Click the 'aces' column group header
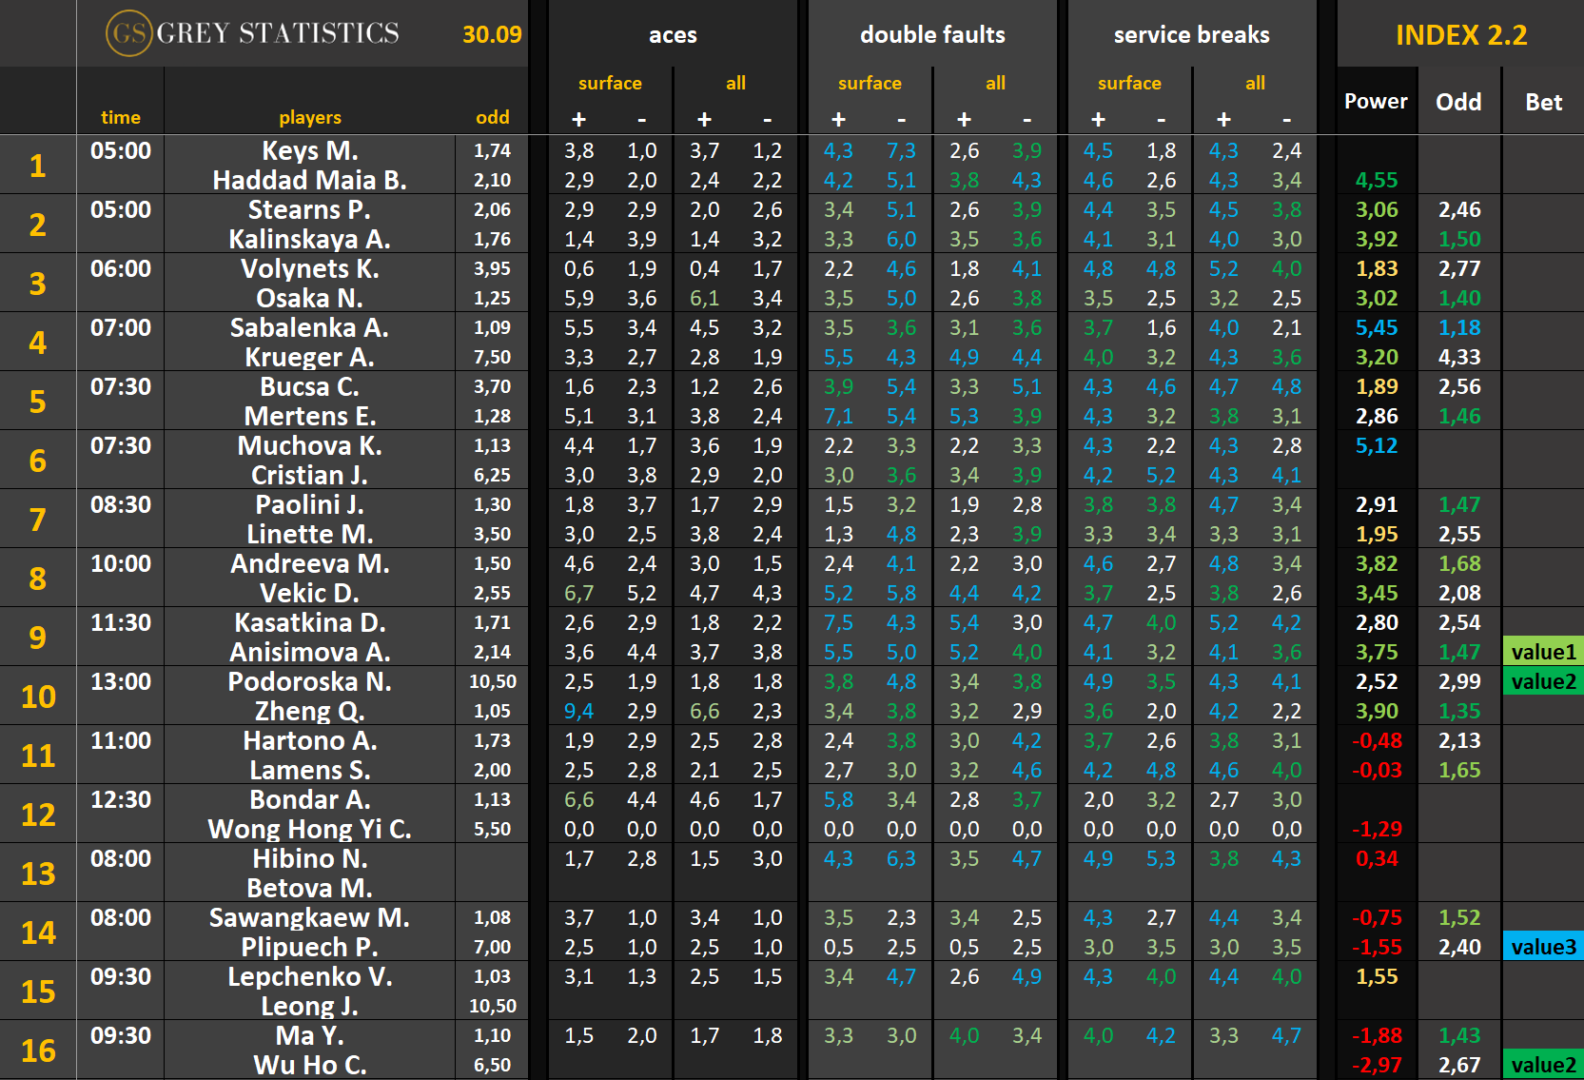The width and height of the screenshot is (1584, 1080). [x=673, y=35]
